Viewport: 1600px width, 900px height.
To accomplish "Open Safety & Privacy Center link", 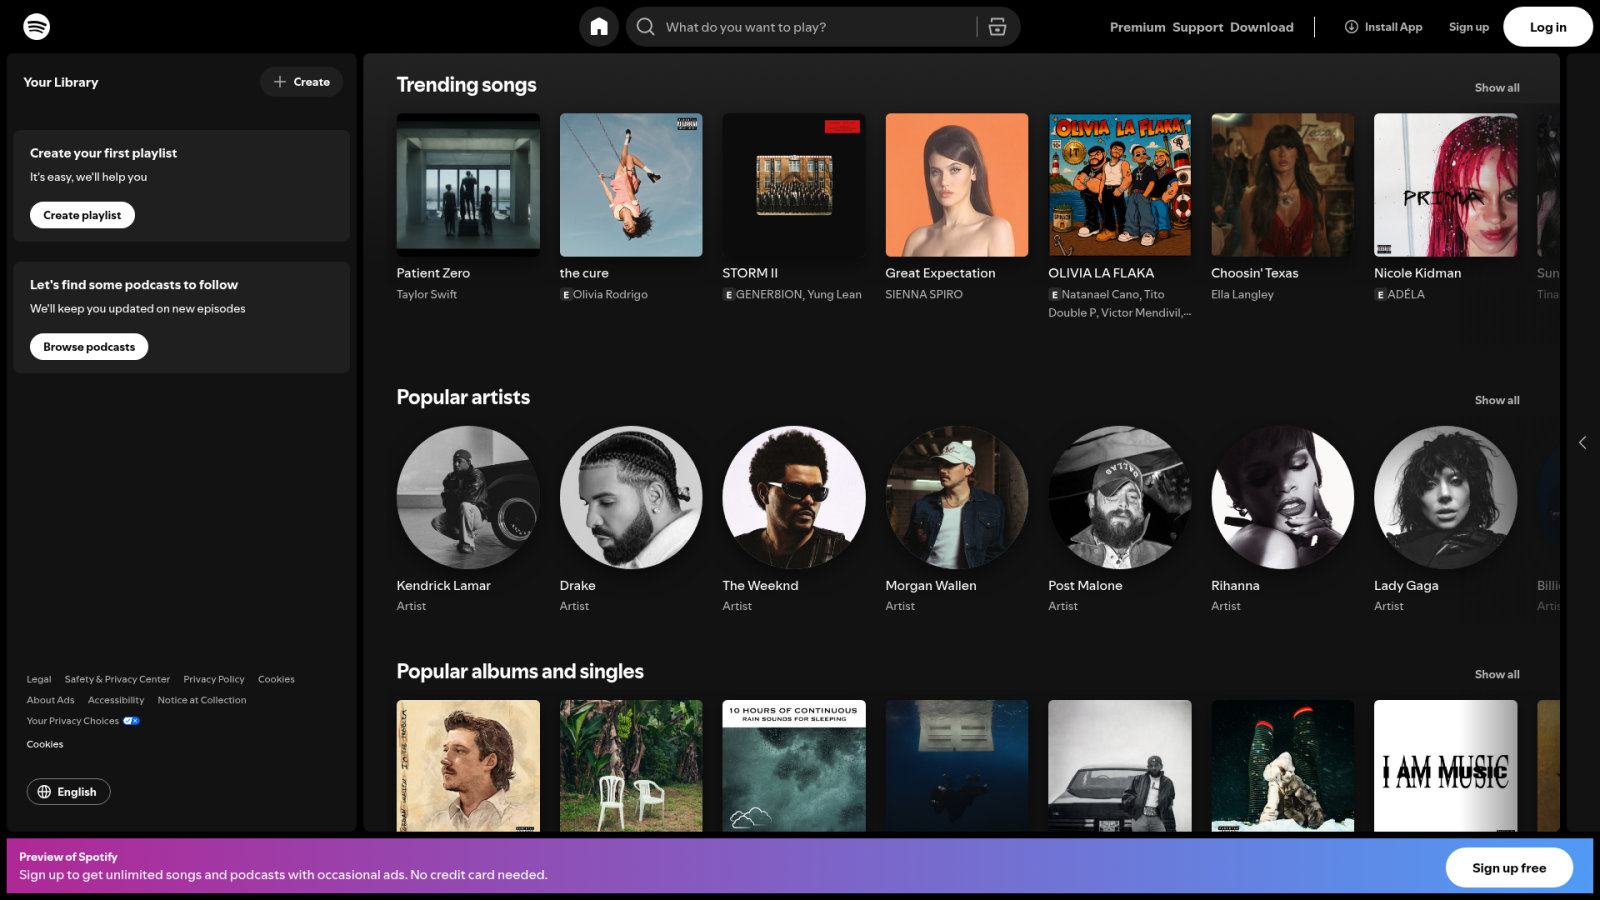I will pos(117,680).
